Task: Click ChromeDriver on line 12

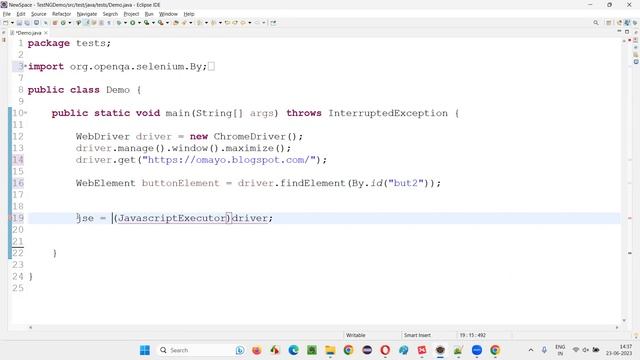Action: (249, 136)
